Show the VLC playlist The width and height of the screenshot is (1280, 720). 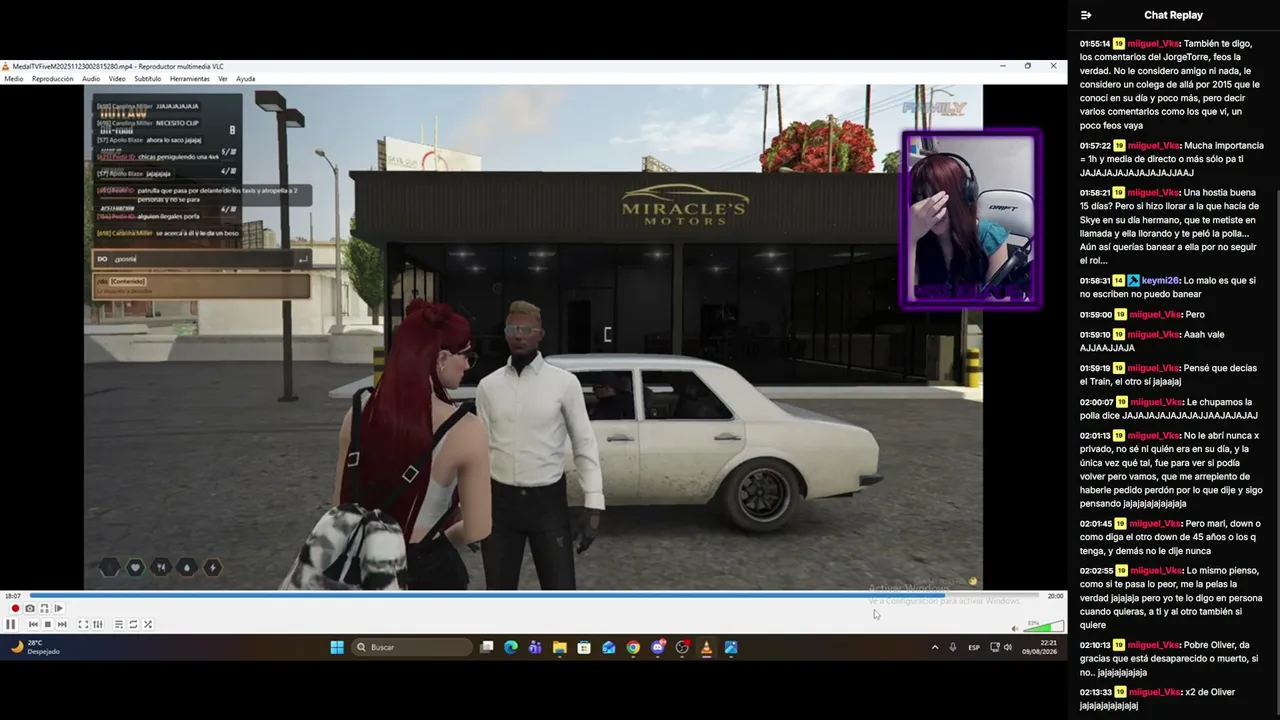[x=118, y=624]
